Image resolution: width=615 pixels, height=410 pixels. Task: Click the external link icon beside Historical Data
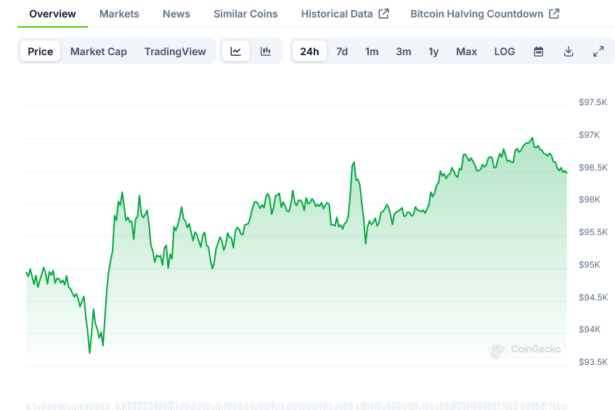(x=383, y=14)
